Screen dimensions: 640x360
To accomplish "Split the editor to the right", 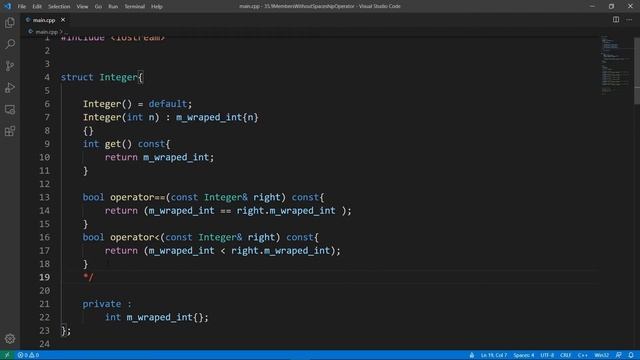I will point(616,20).
